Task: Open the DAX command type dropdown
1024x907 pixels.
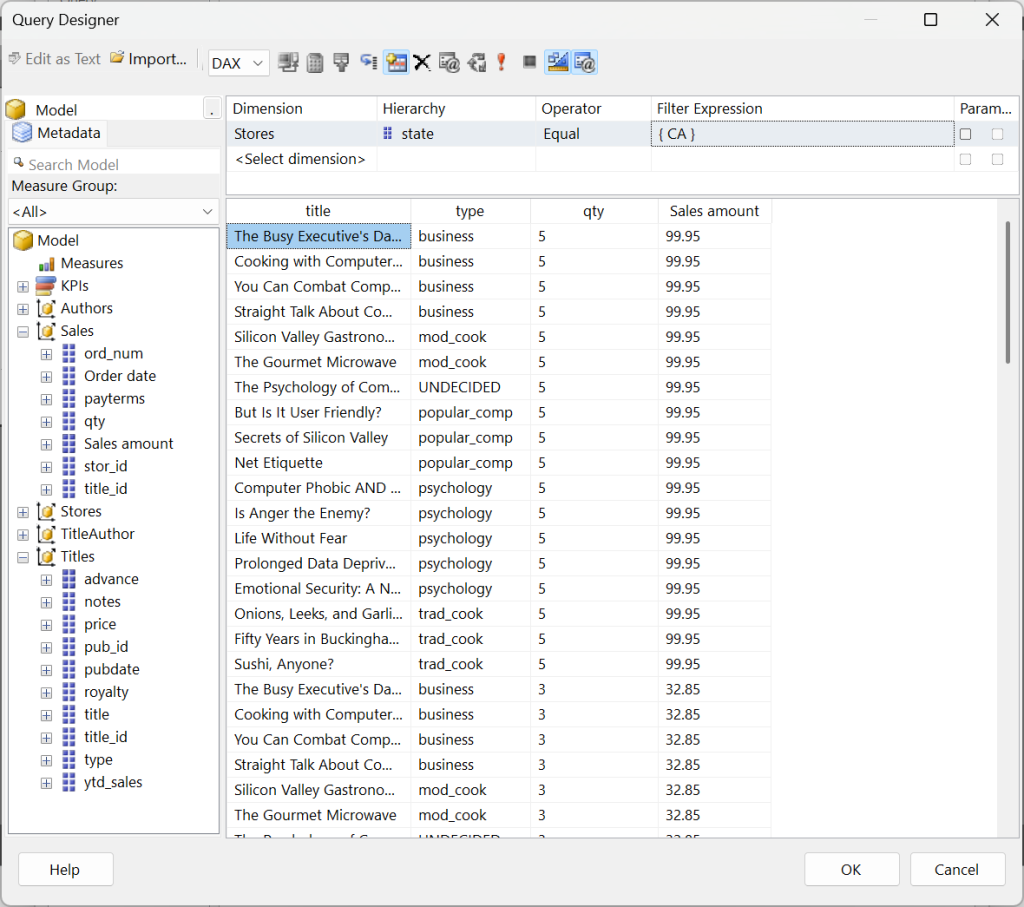Action: pos(238,63)
